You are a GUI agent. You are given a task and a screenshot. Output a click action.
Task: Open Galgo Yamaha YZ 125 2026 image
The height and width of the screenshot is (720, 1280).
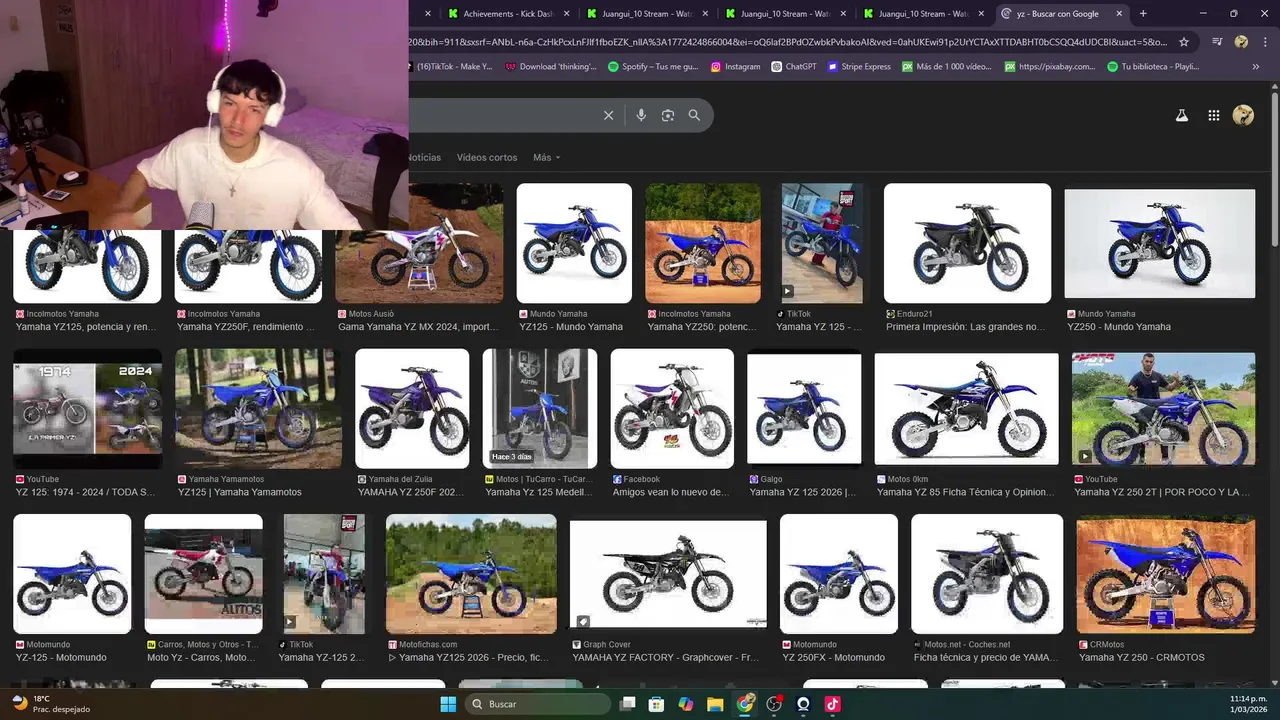[804, 409]
